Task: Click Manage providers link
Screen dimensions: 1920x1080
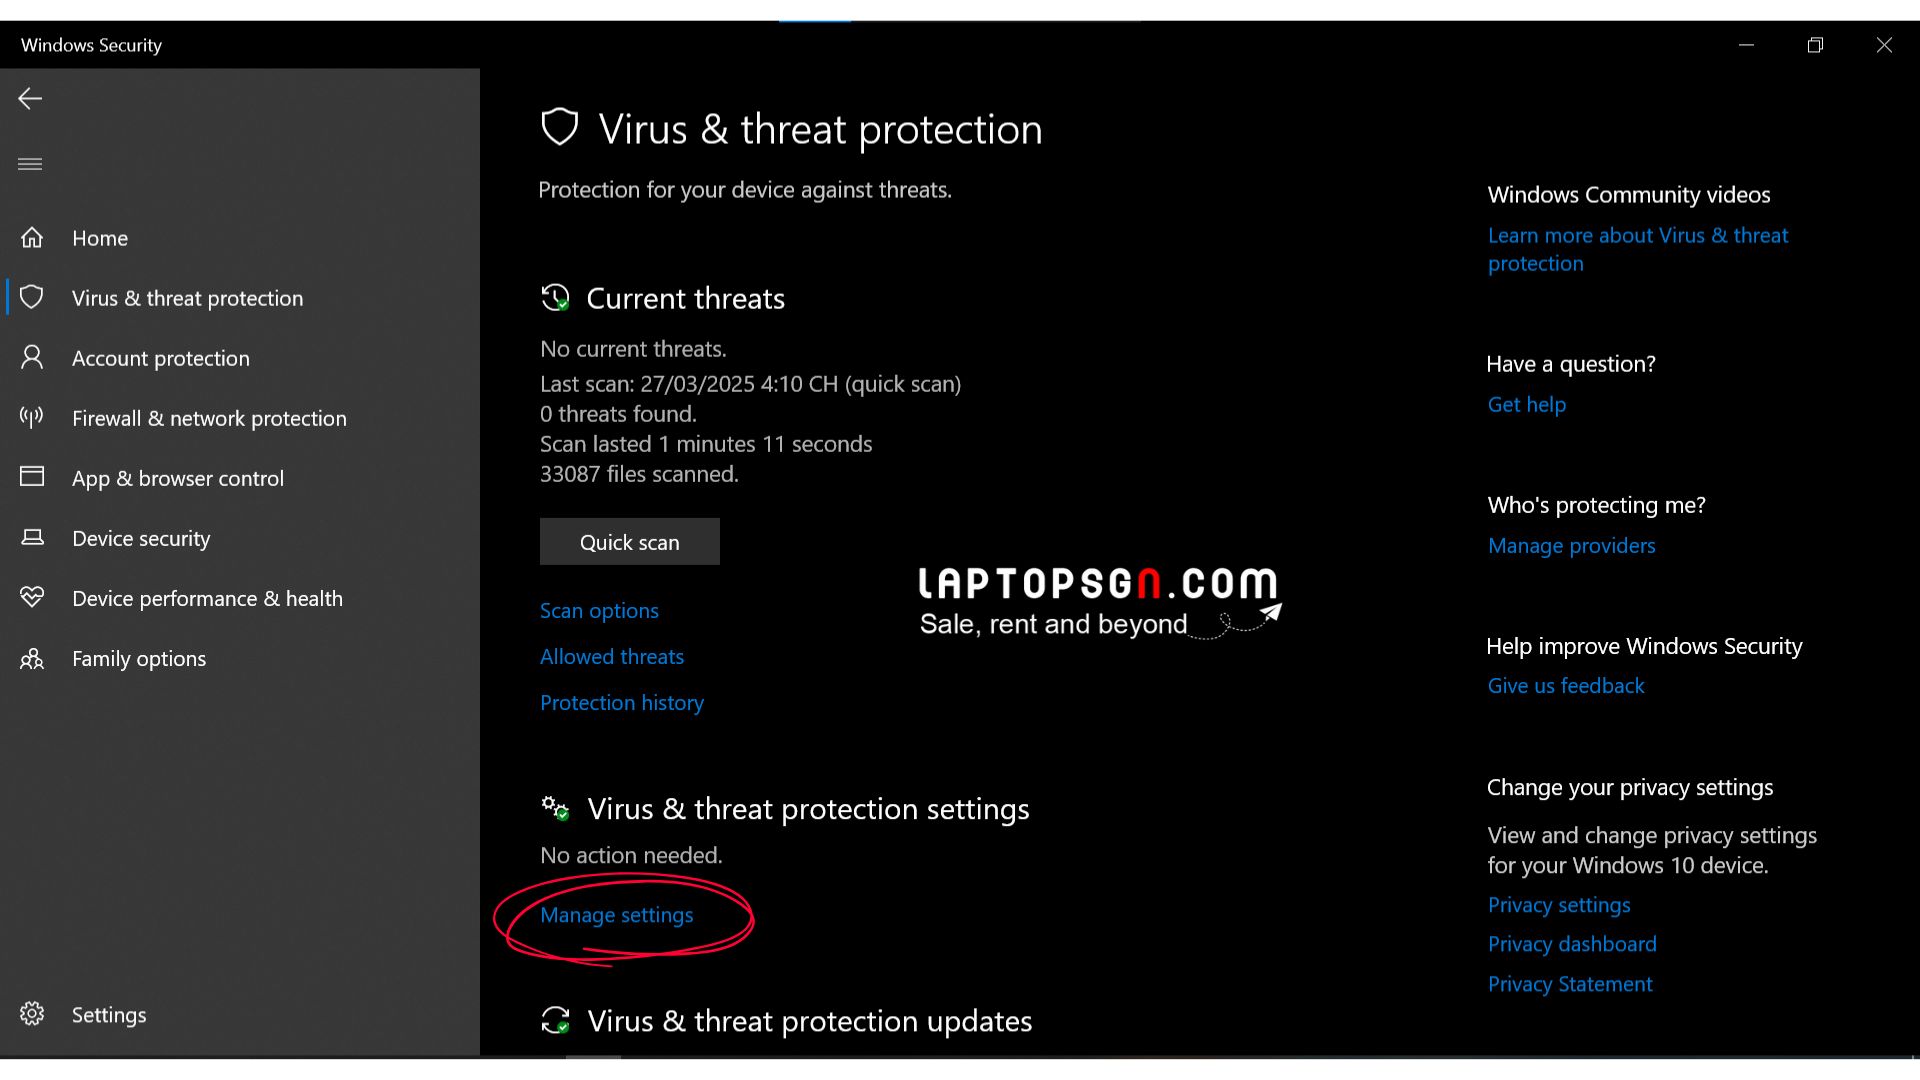Action: pyautogui.click(x=1571, y=545)
